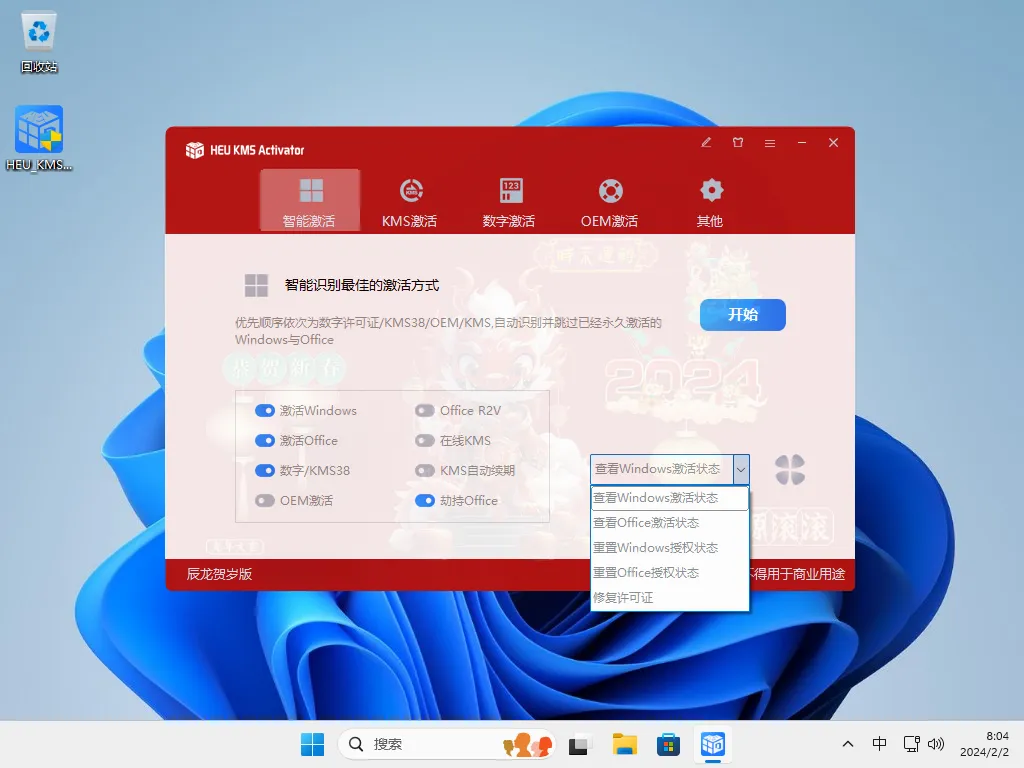The height and width of the screenshot is (768, 1024).
Task: Select 重置Office授权状态 option
Action: pyautogui.click(x=669, y=573)
